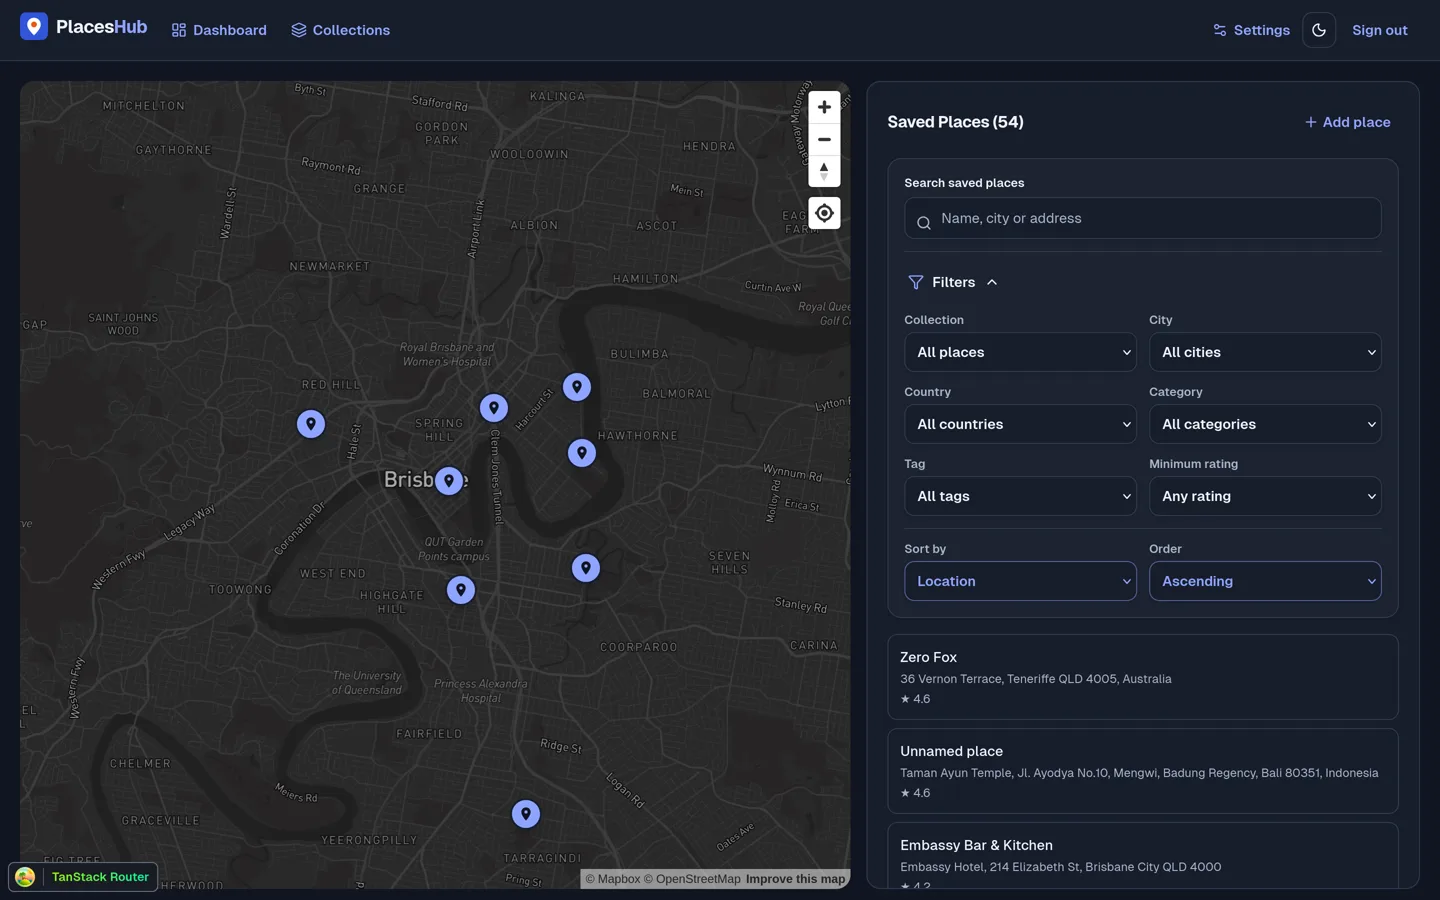This screenshot has height=900, width=1440.
Task: Open the Country filter dropdown
Action: [x=1020, y=424]
